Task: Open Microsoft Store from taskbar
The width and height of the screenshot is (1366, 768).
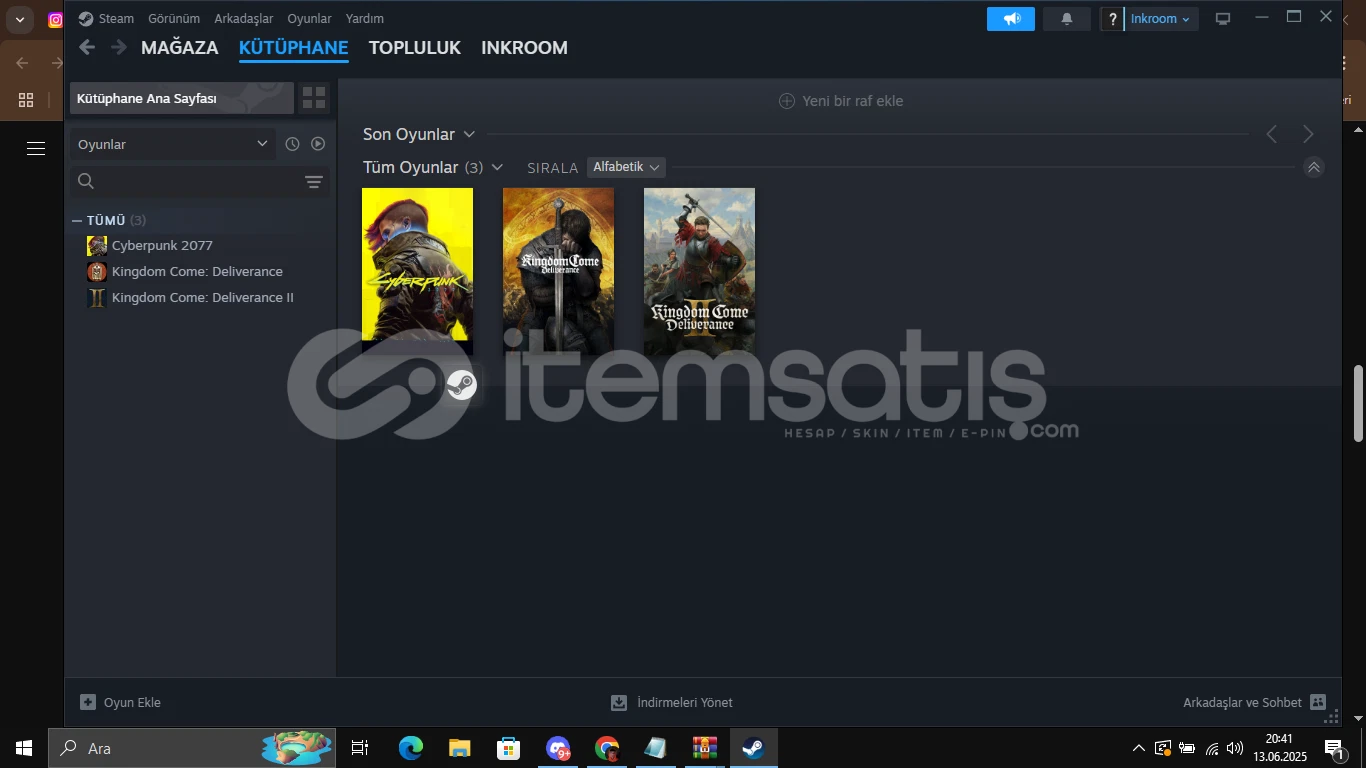Action: 509,748
